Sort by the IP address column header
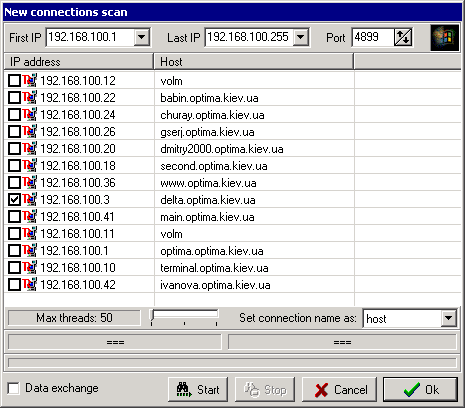The image size is (465, 408). click(79, 62)
